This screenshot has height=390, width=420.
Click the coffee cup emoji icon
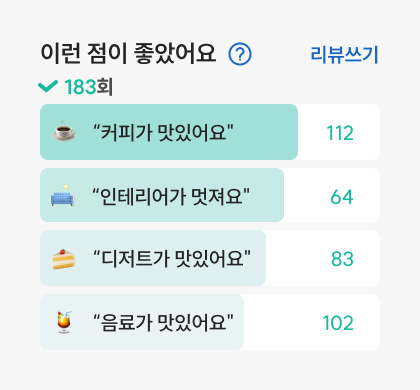point(64,132)
